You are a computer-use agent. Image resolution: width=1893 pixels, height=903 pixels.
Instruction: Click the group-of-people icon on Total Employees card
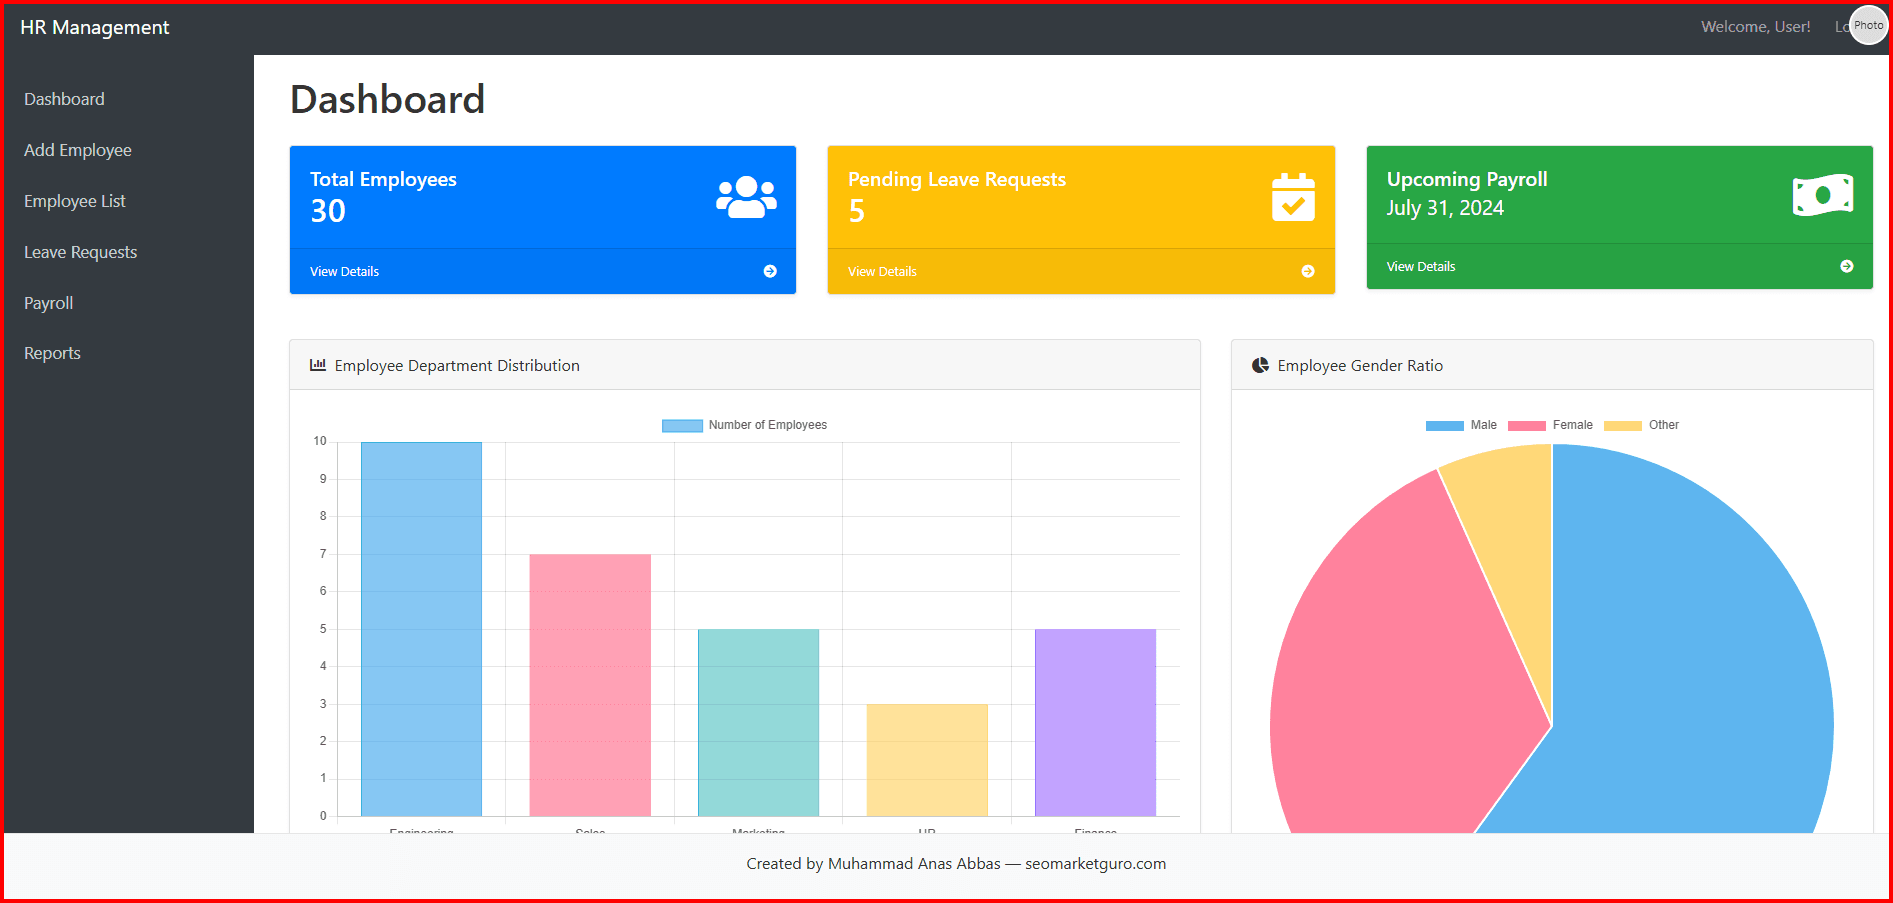pos(746,197)
